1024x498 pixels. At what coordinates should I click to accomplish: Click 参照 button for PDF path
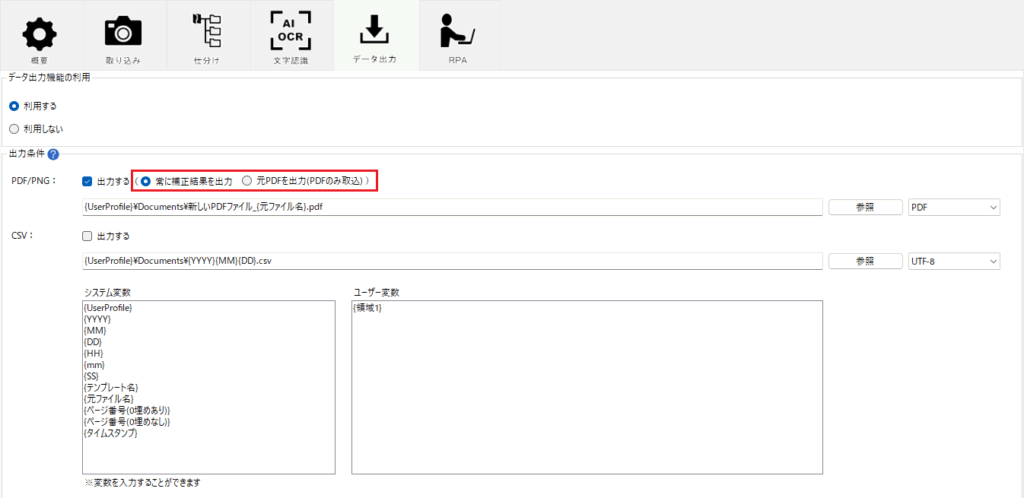tap(864, 207)
